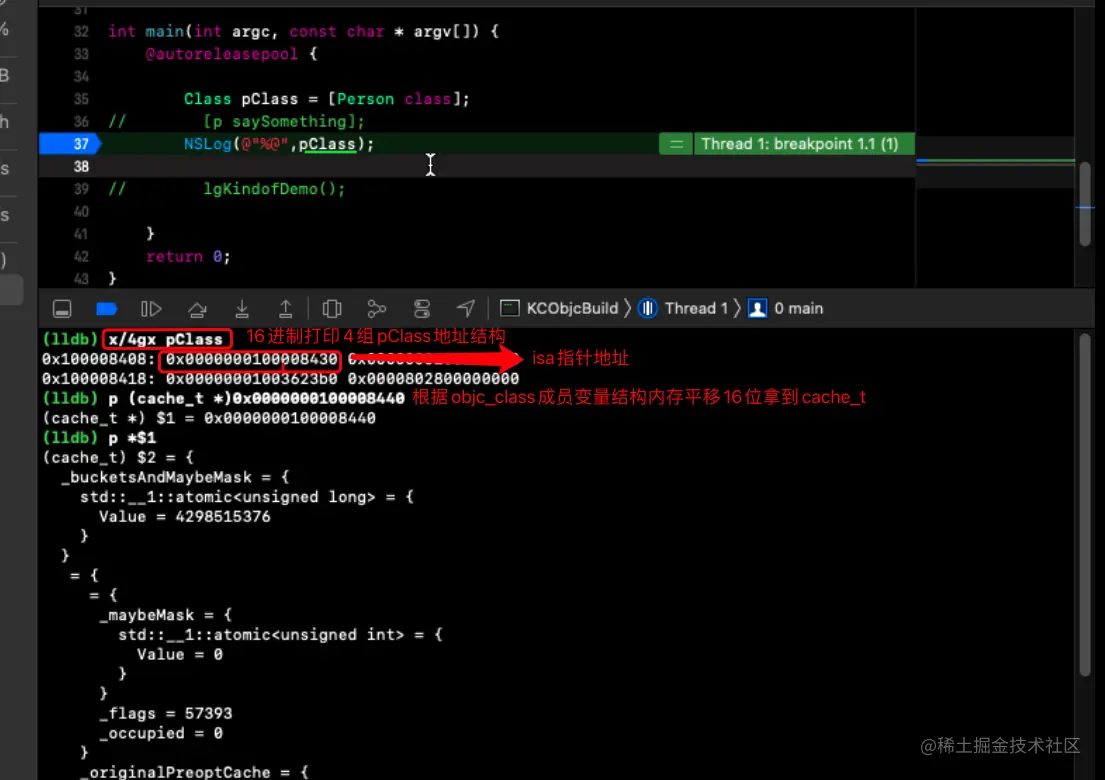
Task: Select the 0 main stack frame
Action: point(786,308)
